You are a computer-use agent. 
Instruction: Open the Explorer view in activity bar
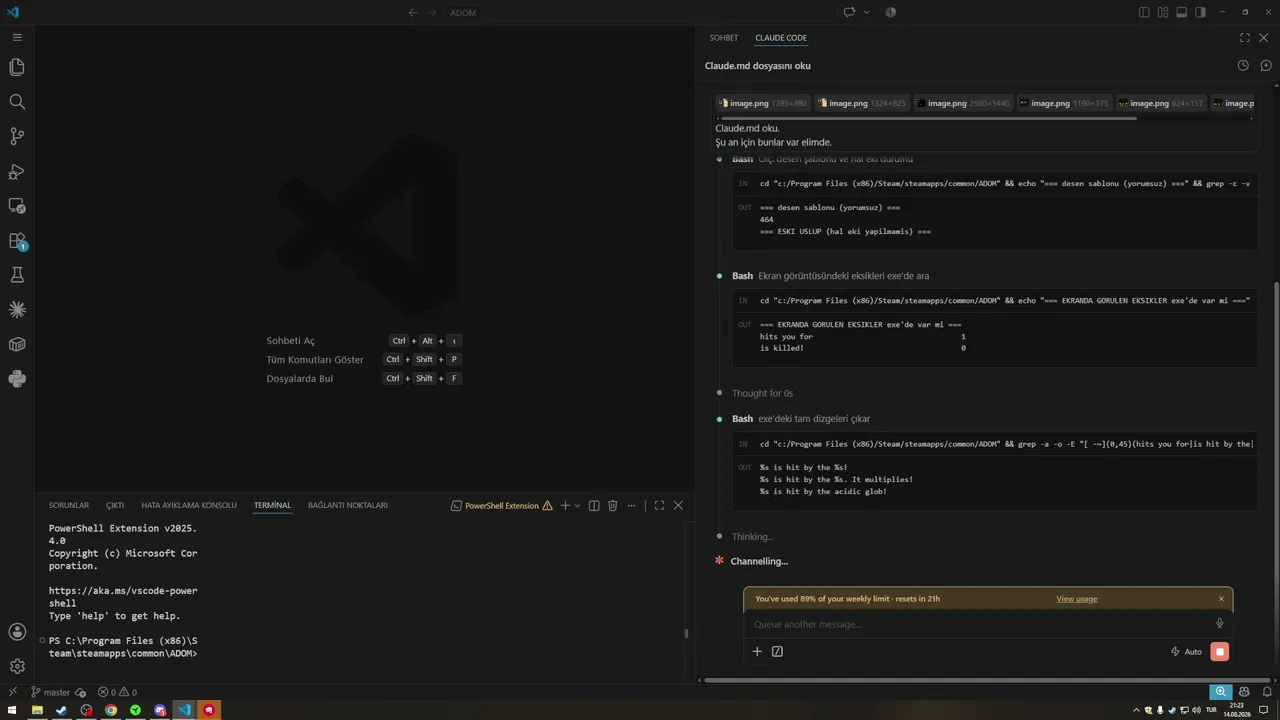(x=17, y=67)
